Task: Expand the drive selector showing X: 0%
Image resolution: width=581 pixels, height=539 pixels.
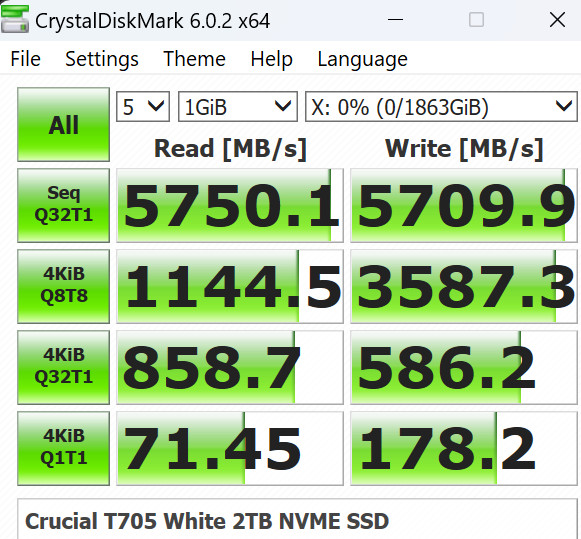Action: (x=441, y=107)
